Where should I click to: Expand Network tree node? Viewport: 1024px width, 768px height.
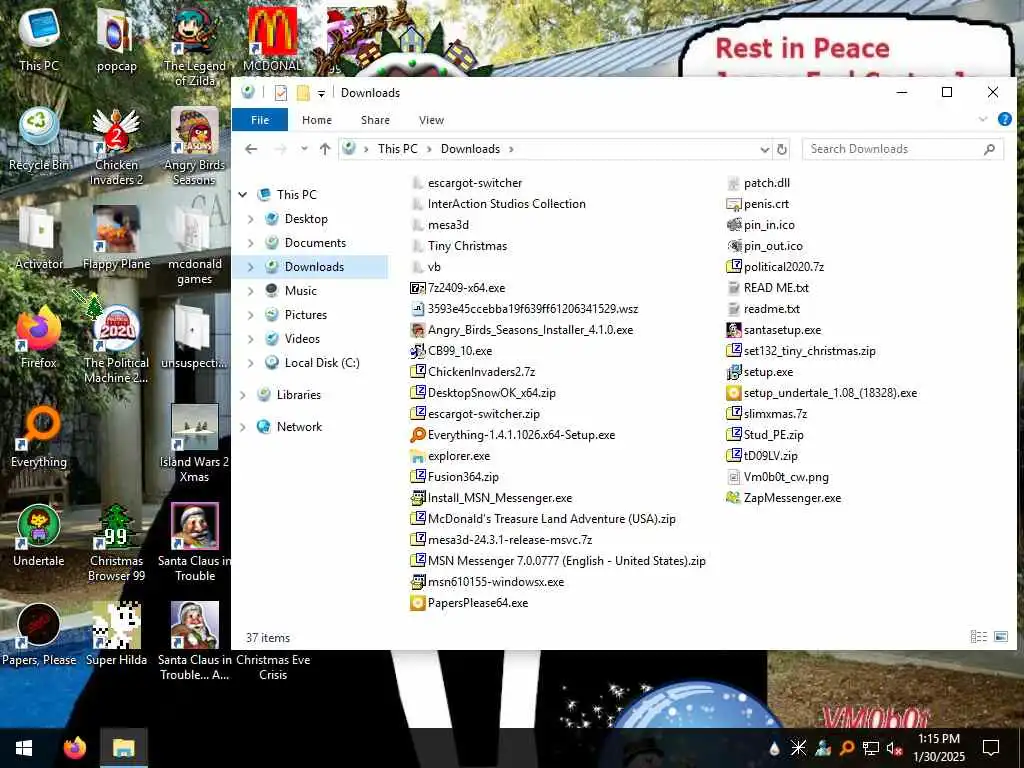(x=243, y=427)
